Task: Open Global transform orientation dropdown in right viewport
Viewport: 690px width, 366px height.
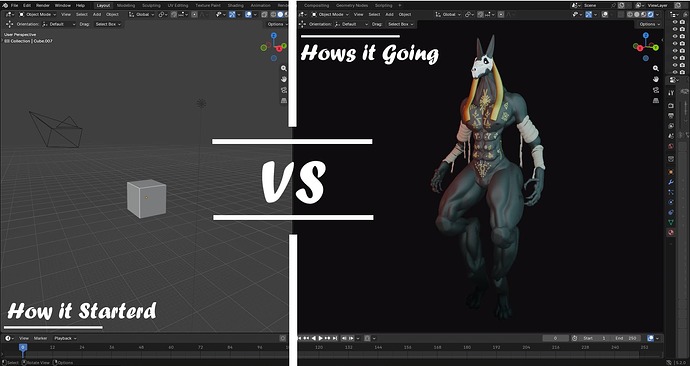Action: 449,15
